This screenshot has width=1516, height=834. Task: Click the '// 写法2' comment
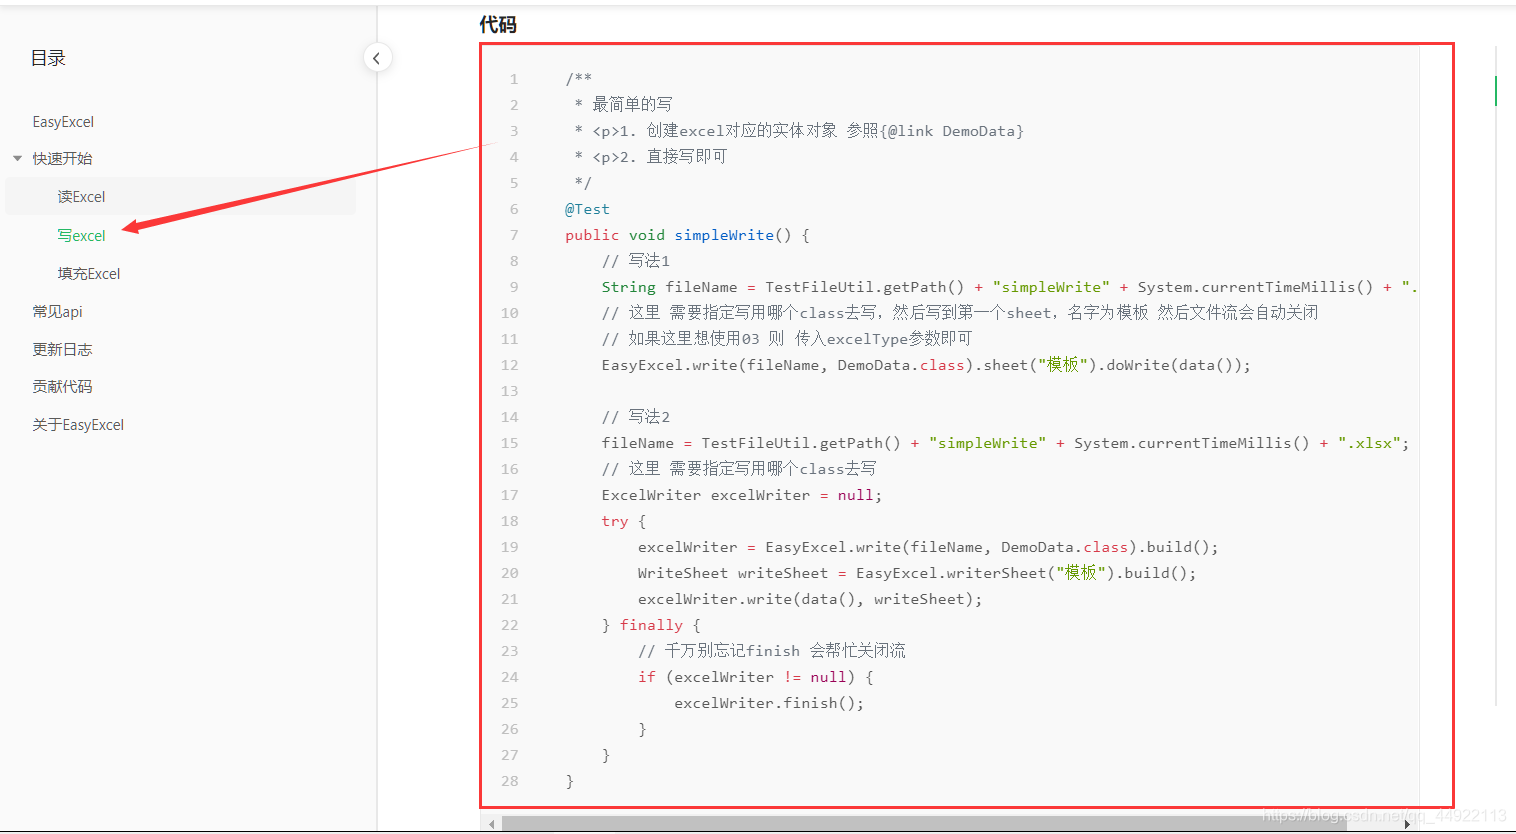pyautogui.click(x=636, y=417)
